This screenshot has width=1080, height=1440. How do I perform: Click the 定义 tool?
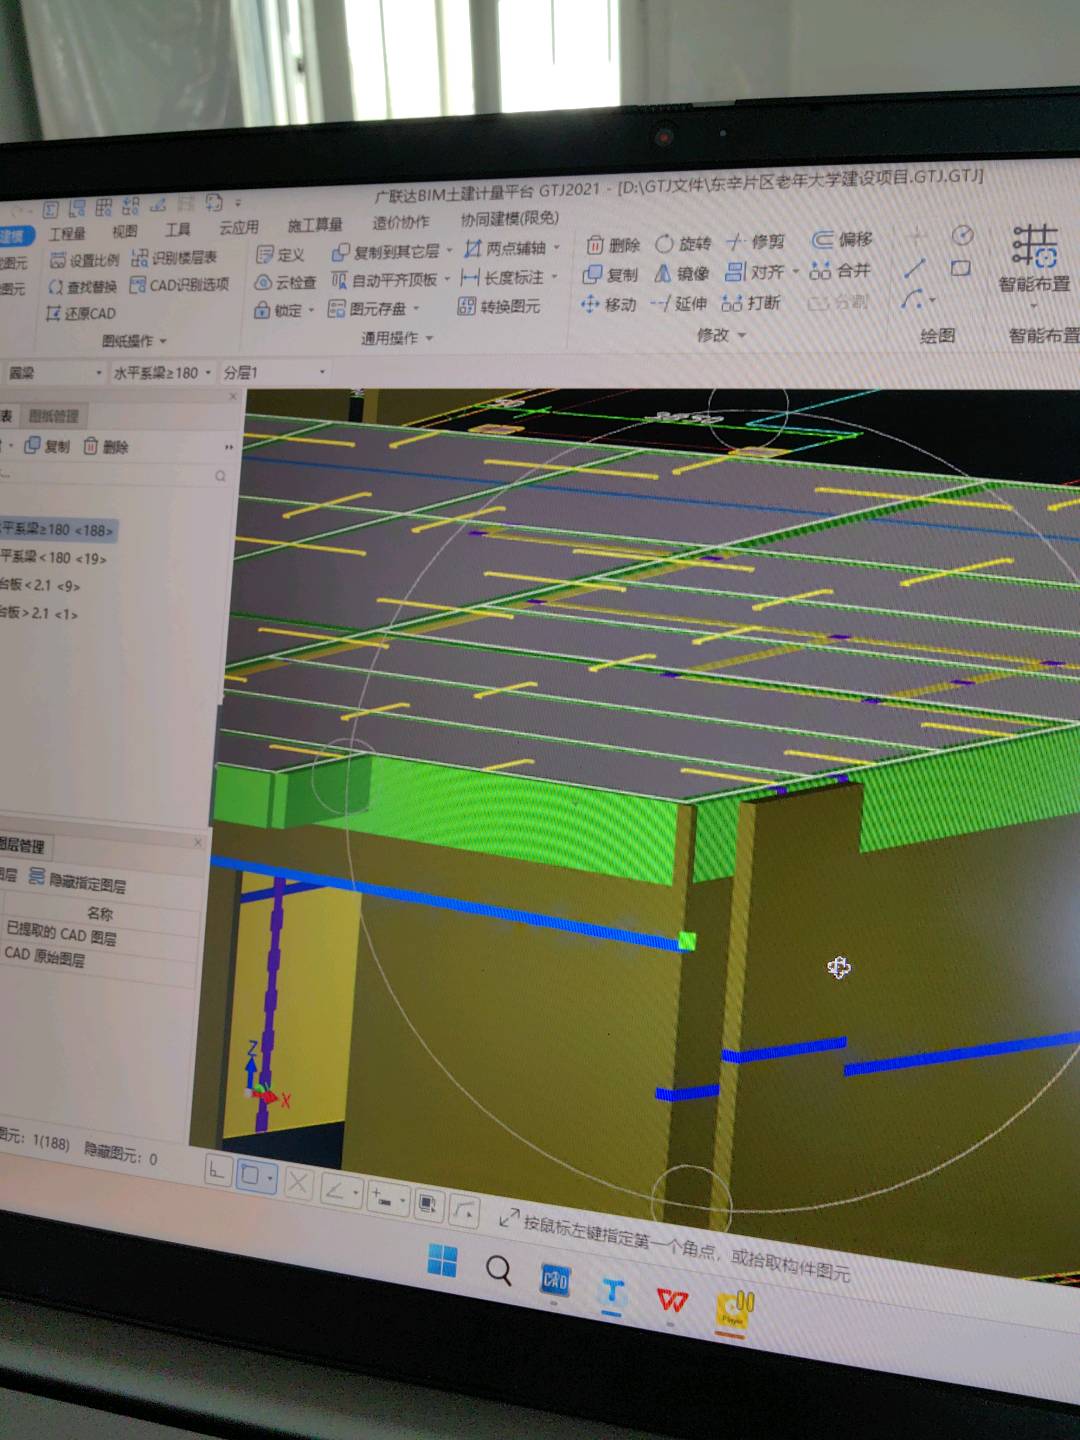click(281, 255)
